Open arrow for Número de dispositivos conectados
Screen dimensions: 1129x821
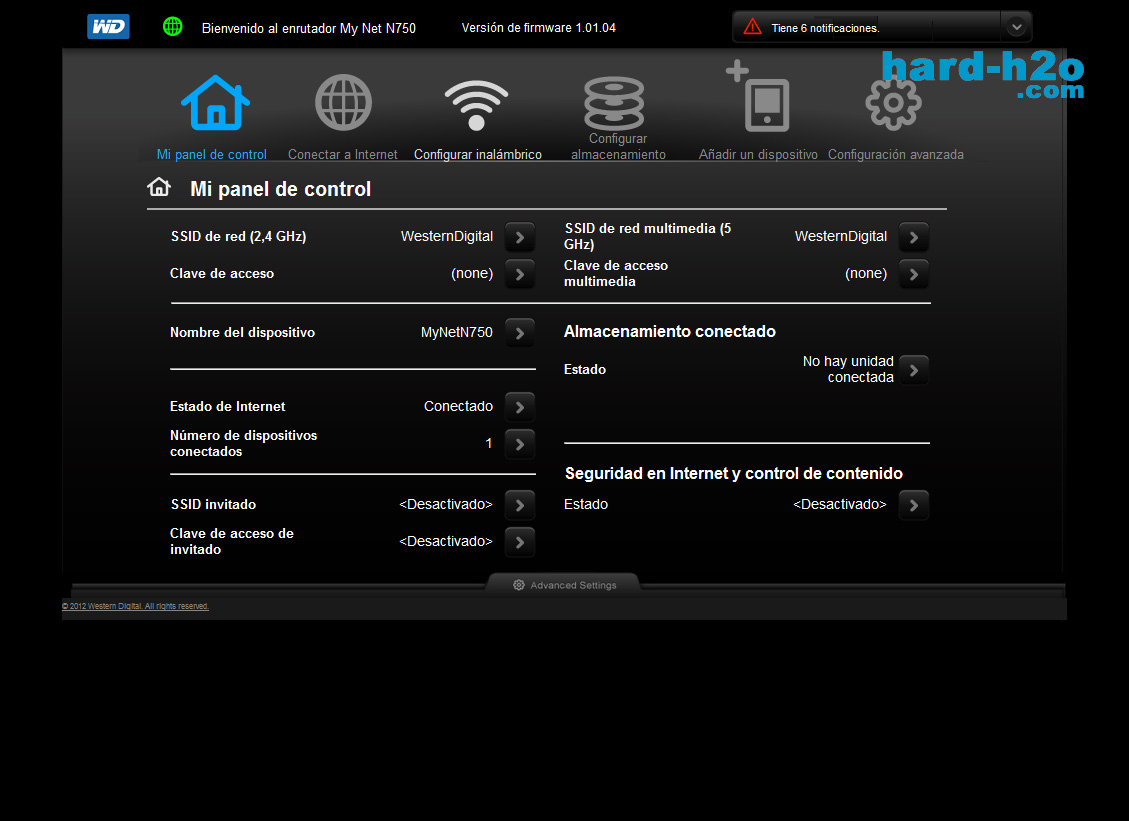tap(520, 444)
